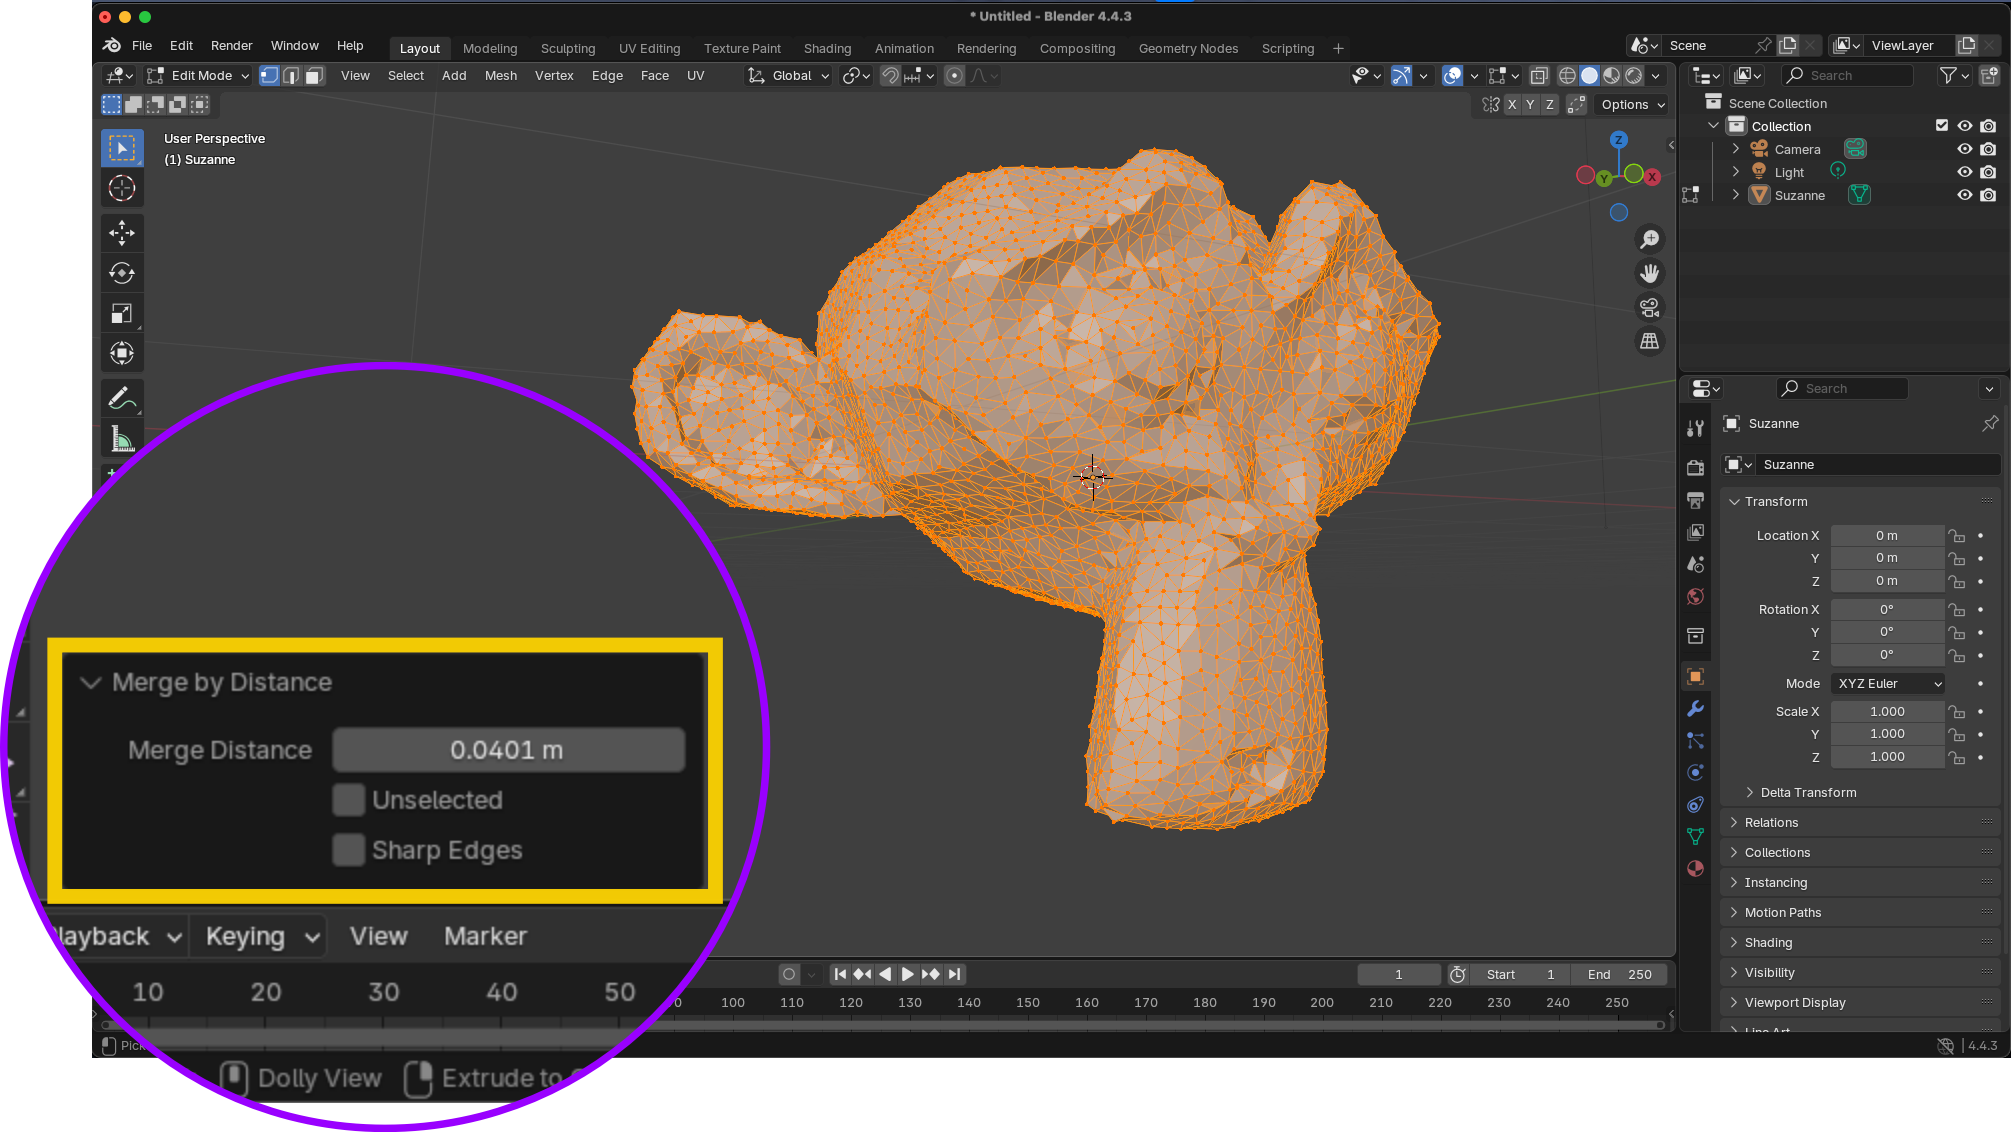Hide Camera in viewport with eye icon
The width and height of the screenshot is (2011, 1132).
[x=1964, y=149]
